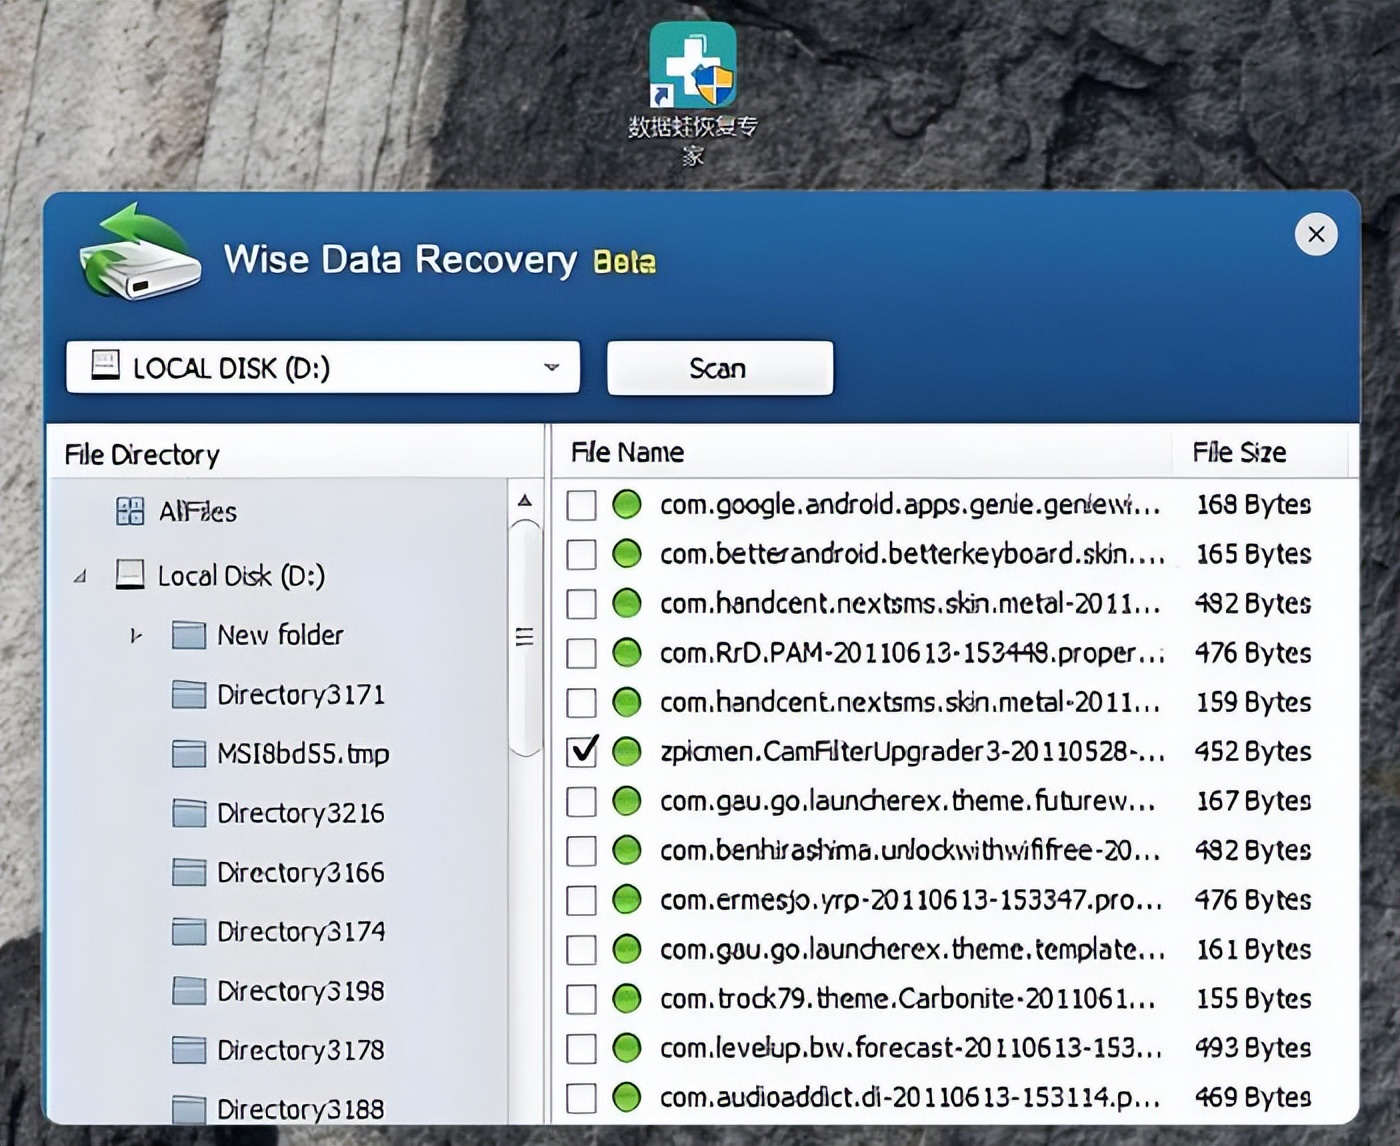Click green status dot for com.google.android.apps.genie file
This screenshot has height=1146, width=1400.
point(627,504)
